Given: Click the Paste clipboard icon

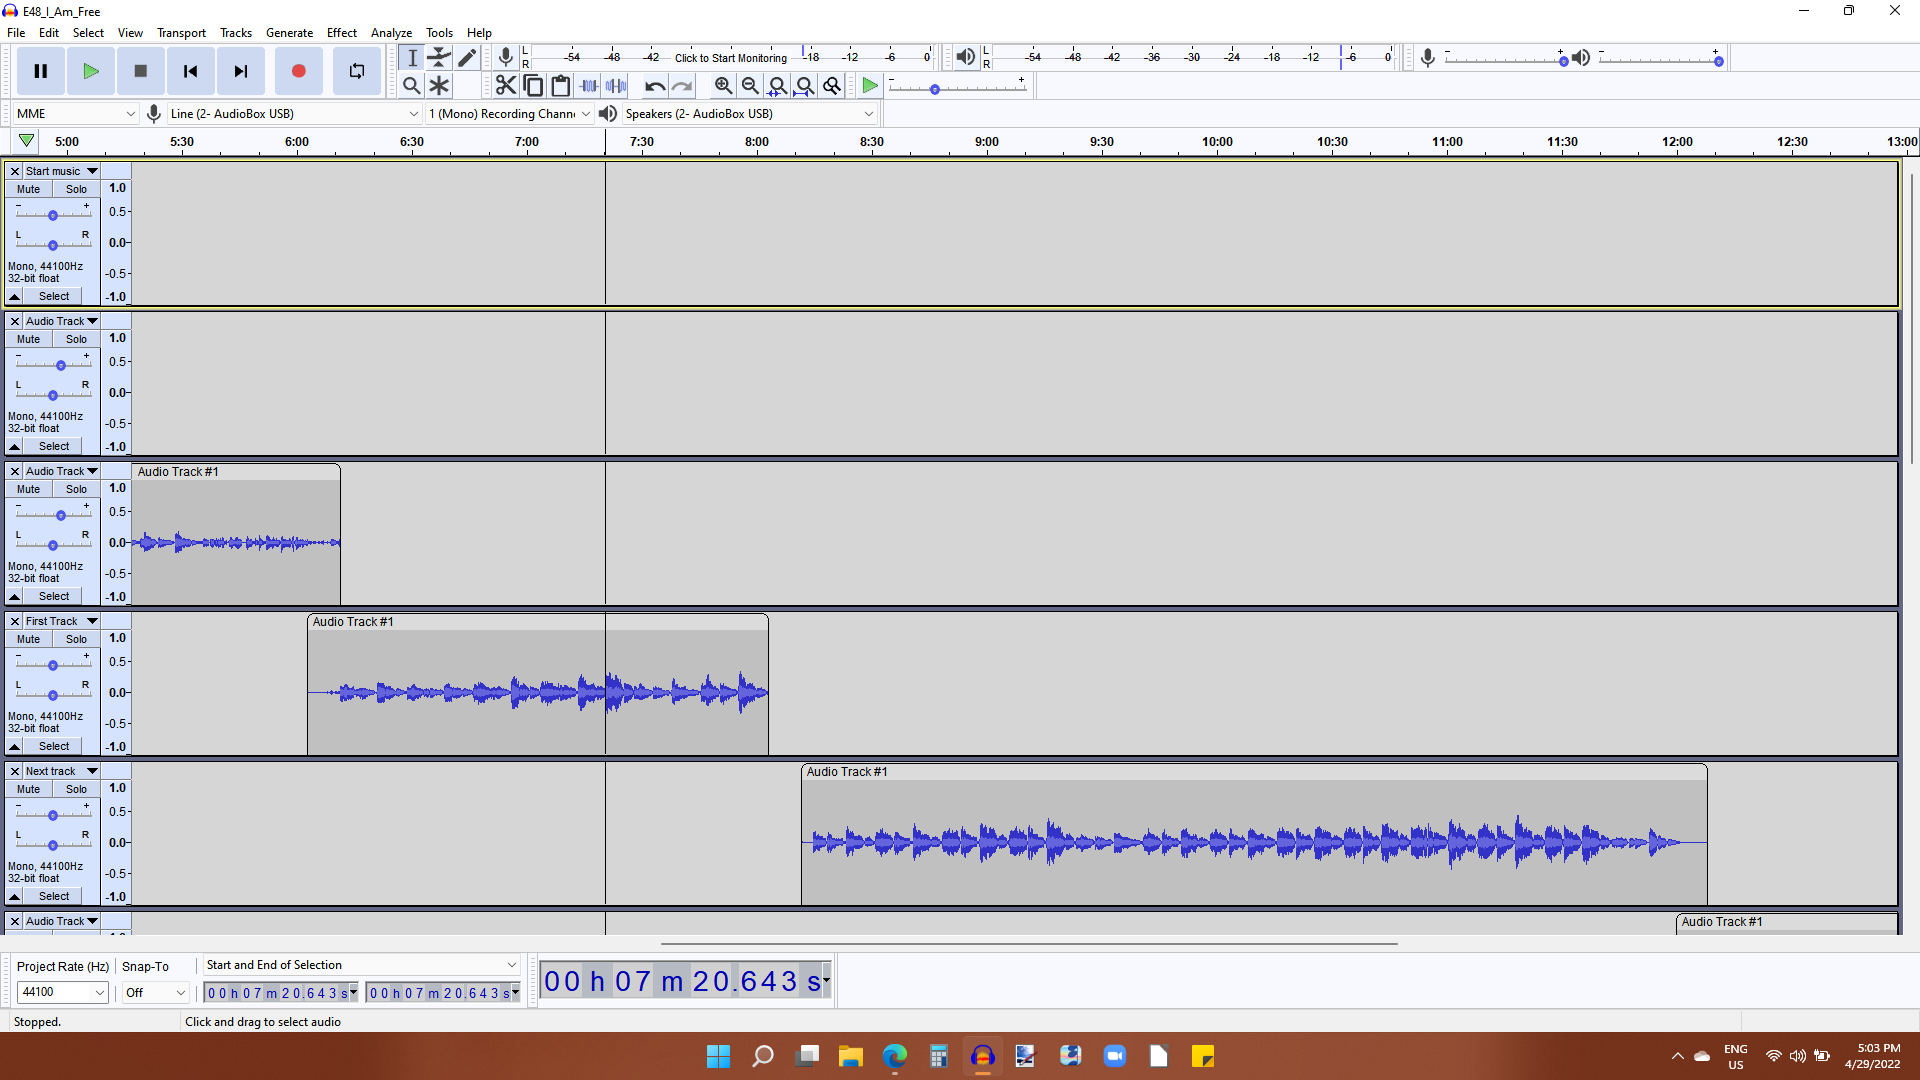Looking at the screenshot, I should pos(561,86).
